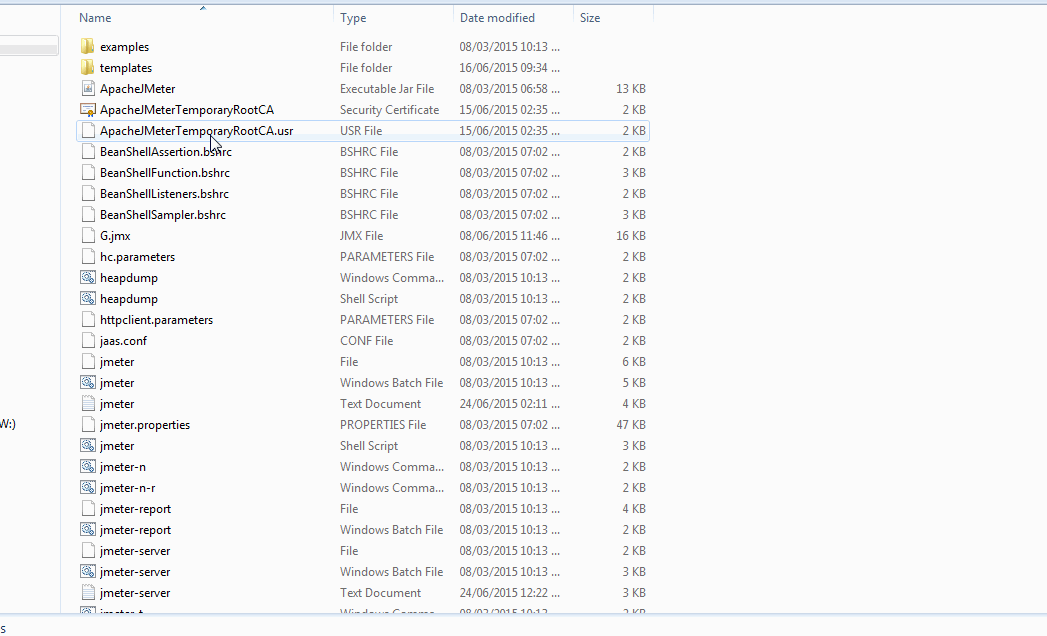The width and height of the screenshot is (1047, 636).
Task: Click the ApacheJMeterTemporaryRootCA.usr file icon
Action: (87, 130)
